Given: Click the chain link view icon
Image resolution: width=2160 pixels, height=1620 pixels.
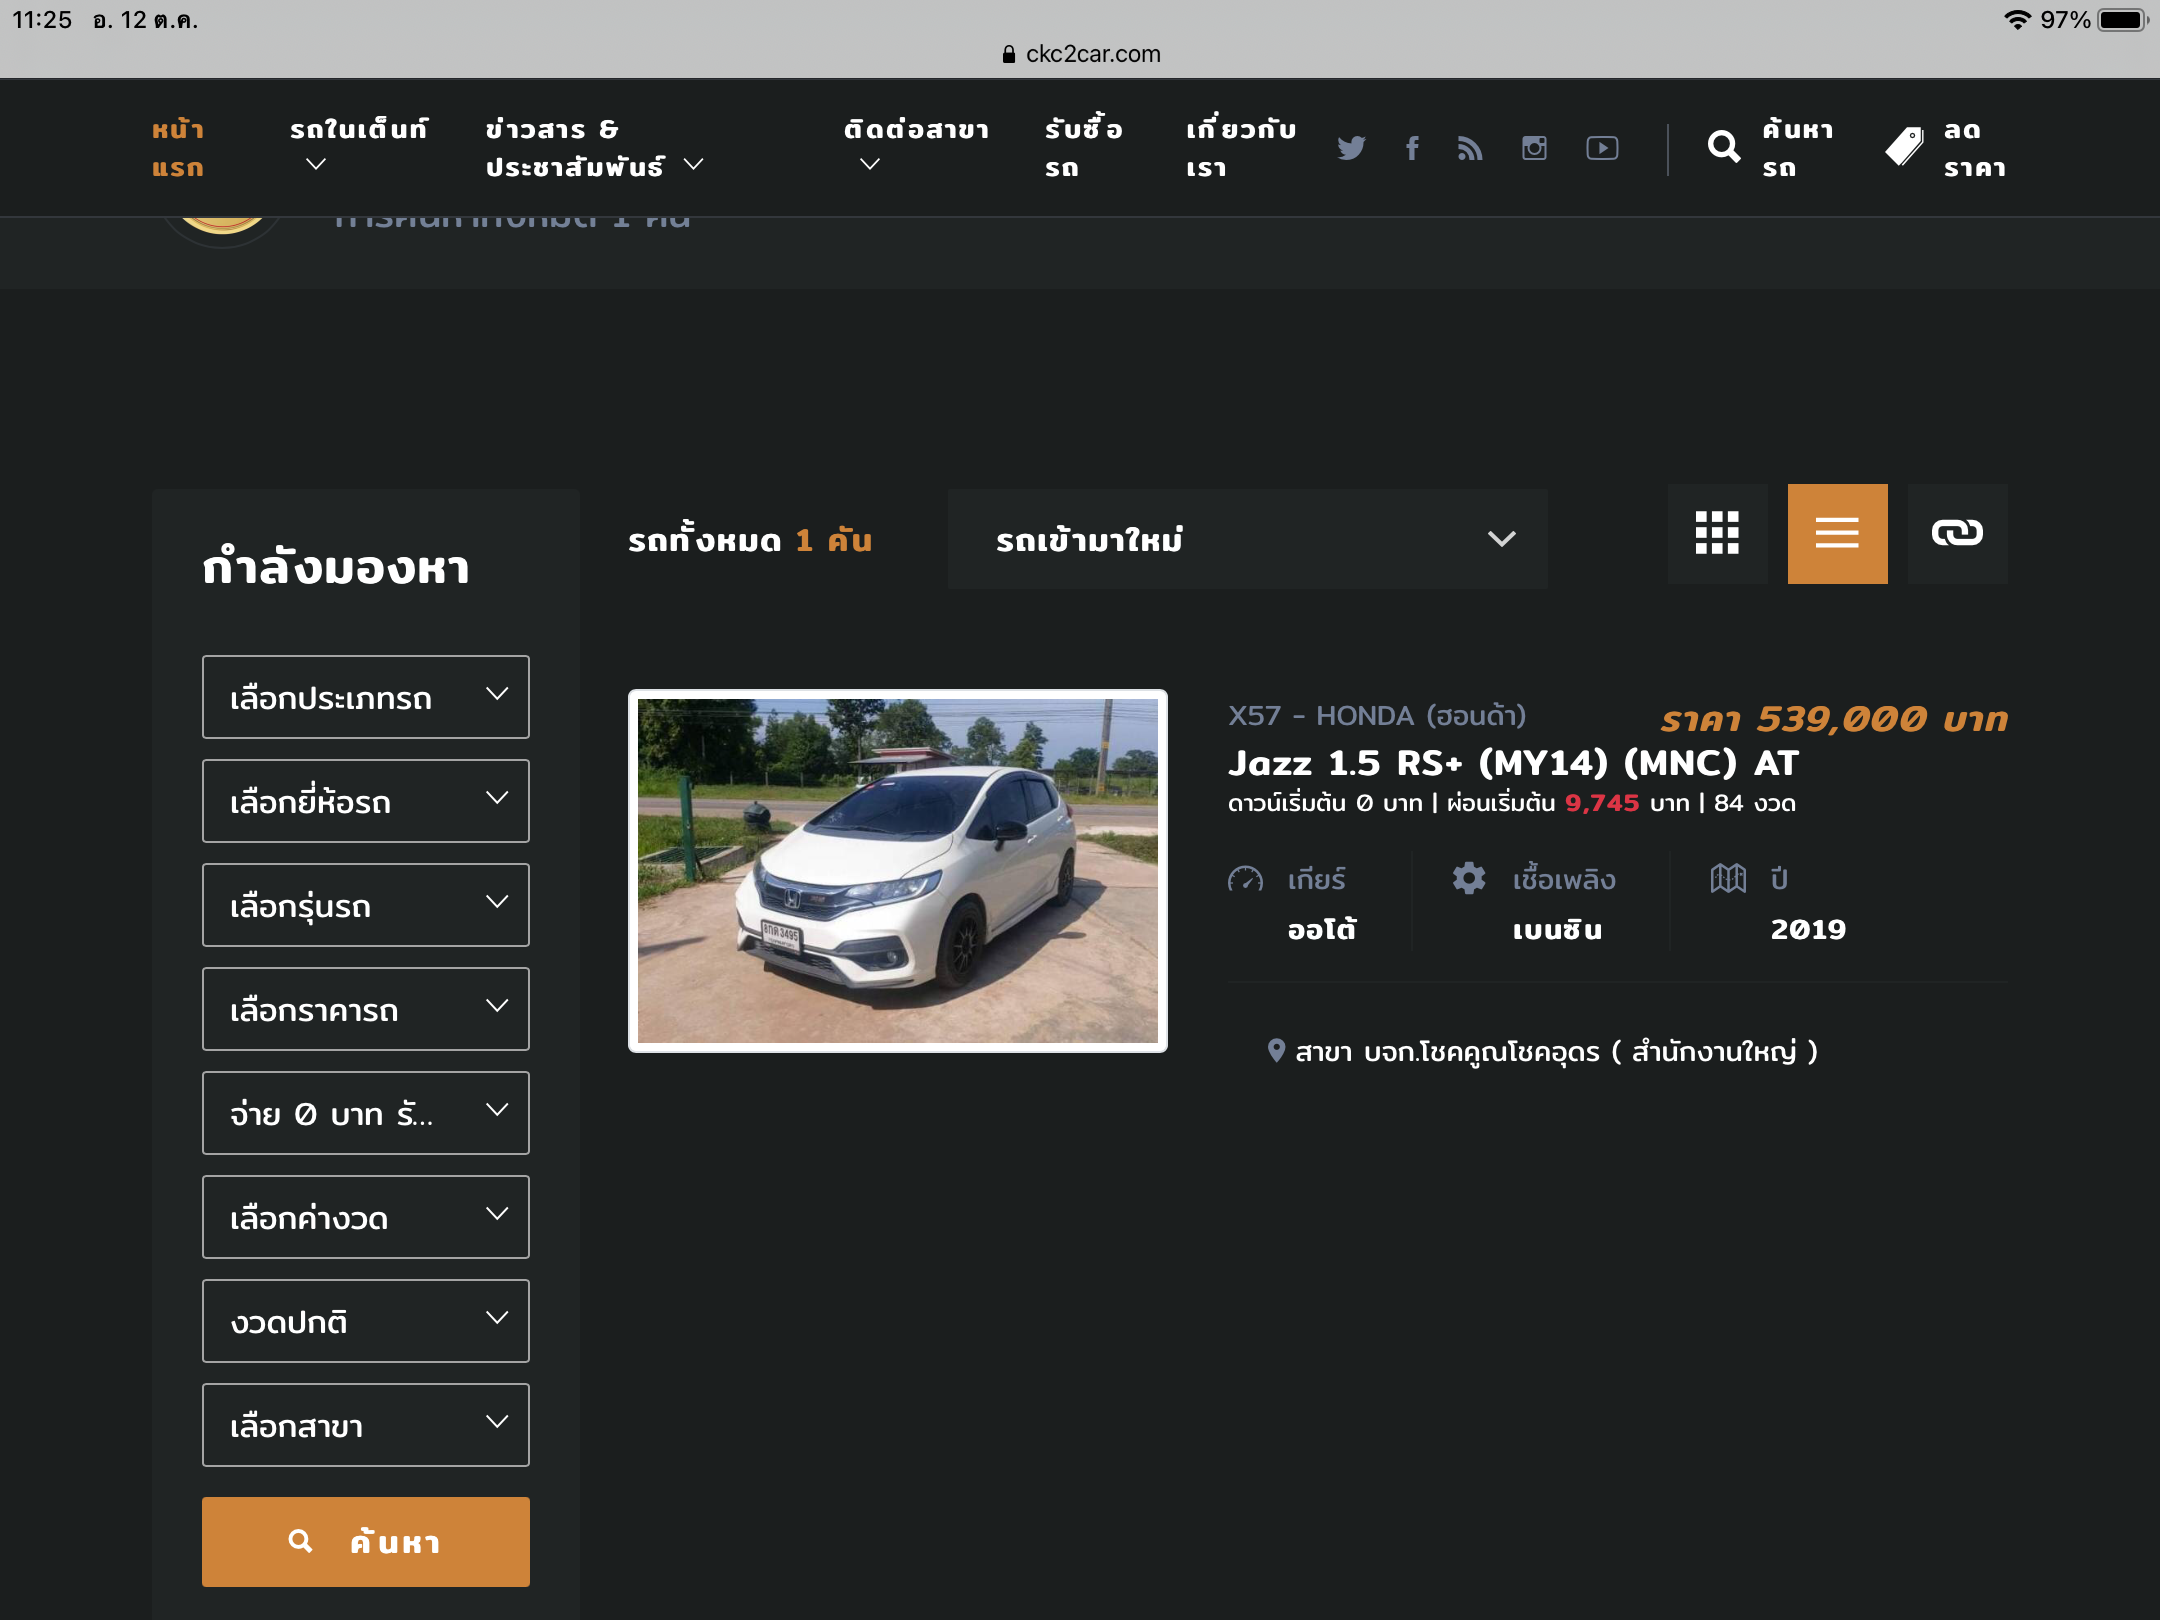Looking at the screenshot, I should click(1957, 534).
